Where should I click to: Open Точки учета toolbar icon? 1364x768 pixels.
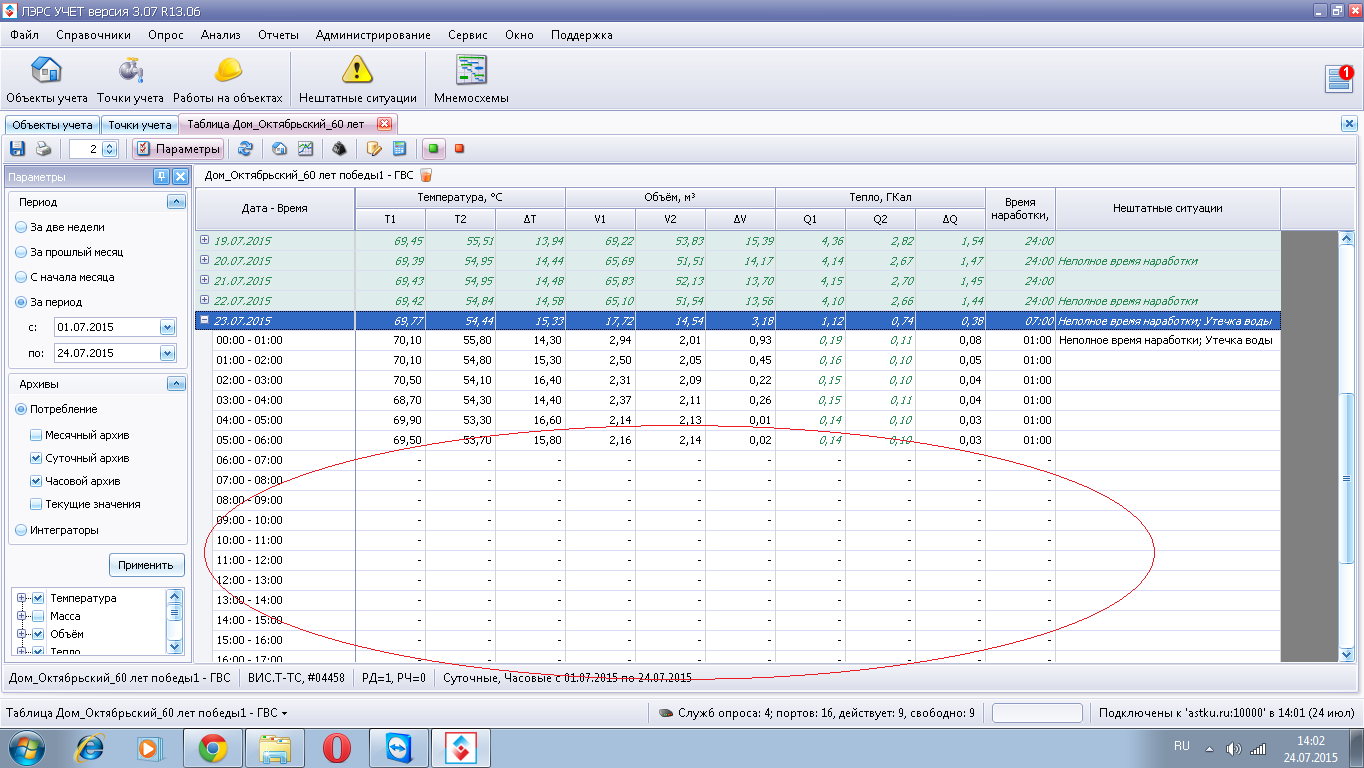(x=130, y=79)
